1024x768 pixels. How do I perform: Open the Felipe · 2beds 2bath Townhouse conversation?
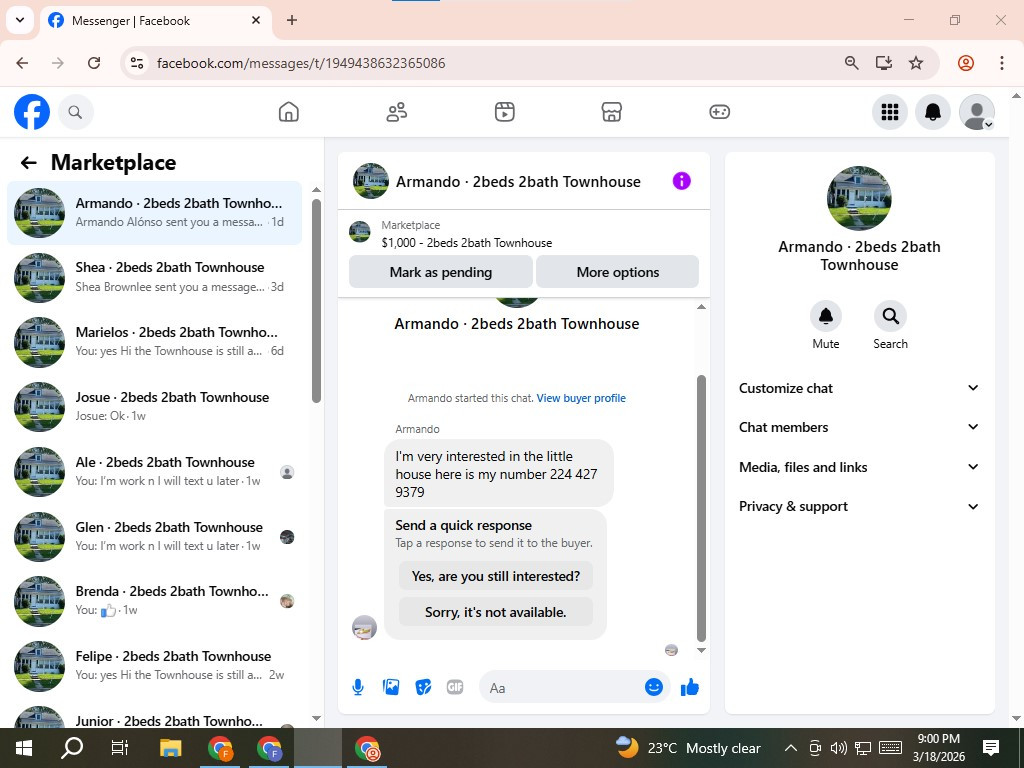point(155,666)
